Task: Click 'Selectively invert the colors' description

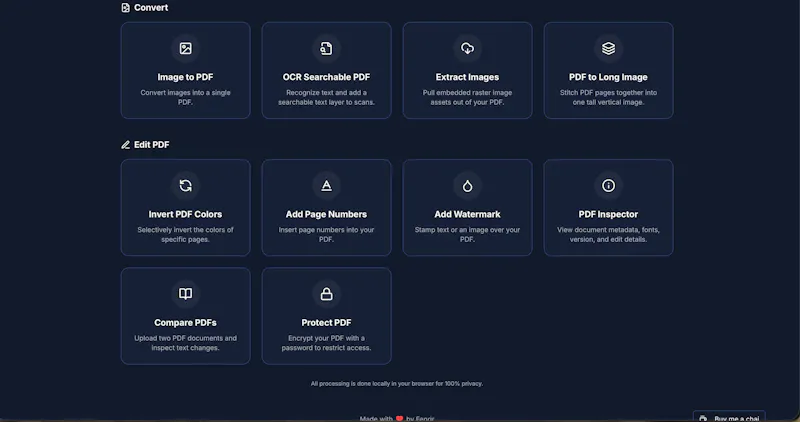Action: [x=185, y=235]
